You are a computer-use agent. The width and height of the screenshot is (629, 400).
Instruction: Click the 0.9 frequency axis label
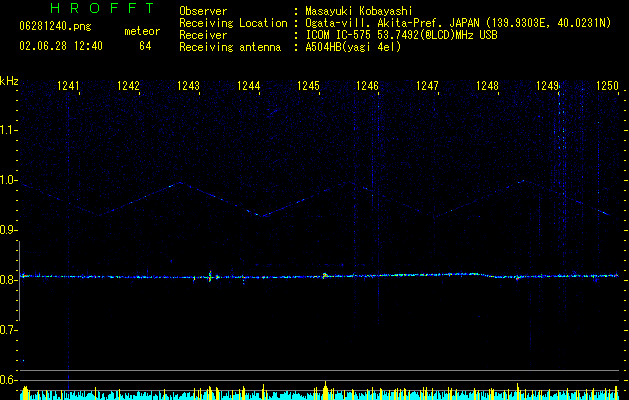8,230
